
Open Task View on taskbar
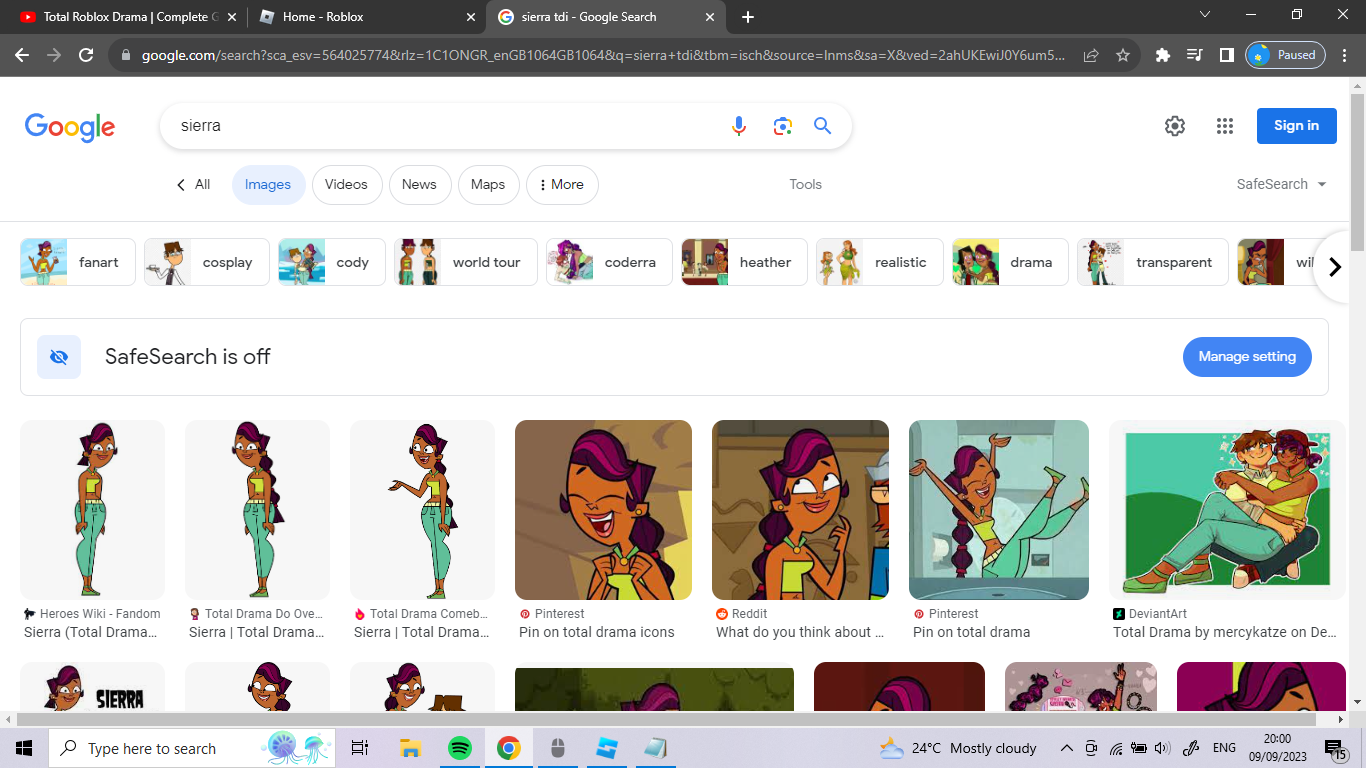(x=359, y=748)
